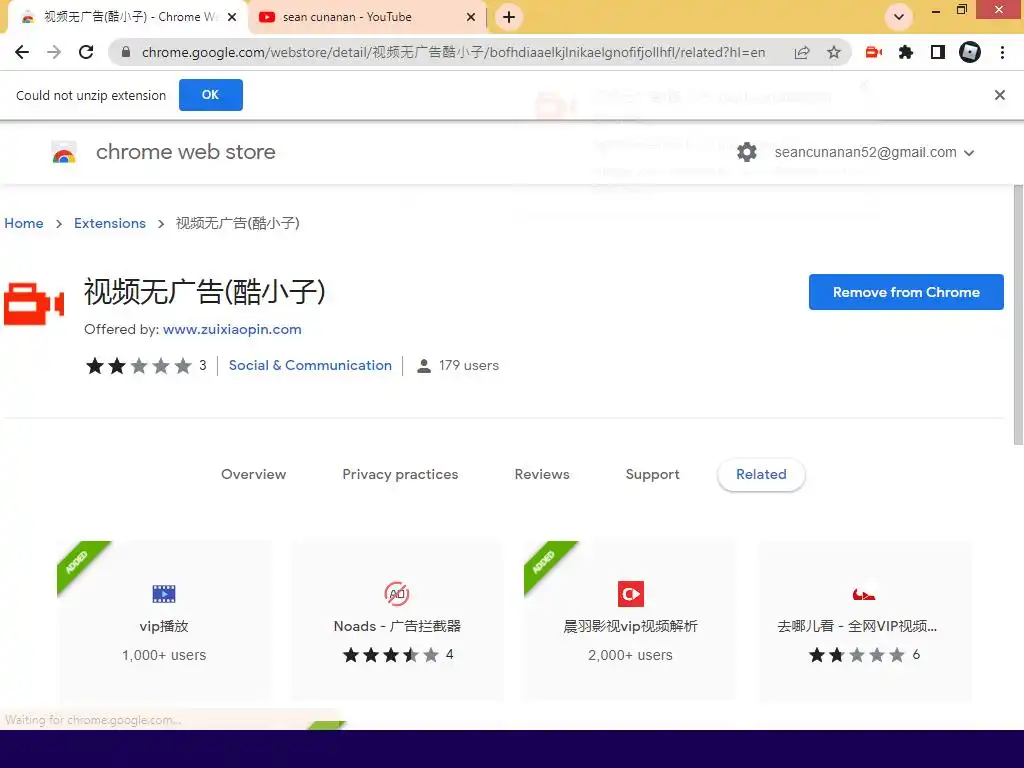The image size is (1024, 768).
Task: Click the vip播放 film strip icon
Action: (x=164, y=594)
